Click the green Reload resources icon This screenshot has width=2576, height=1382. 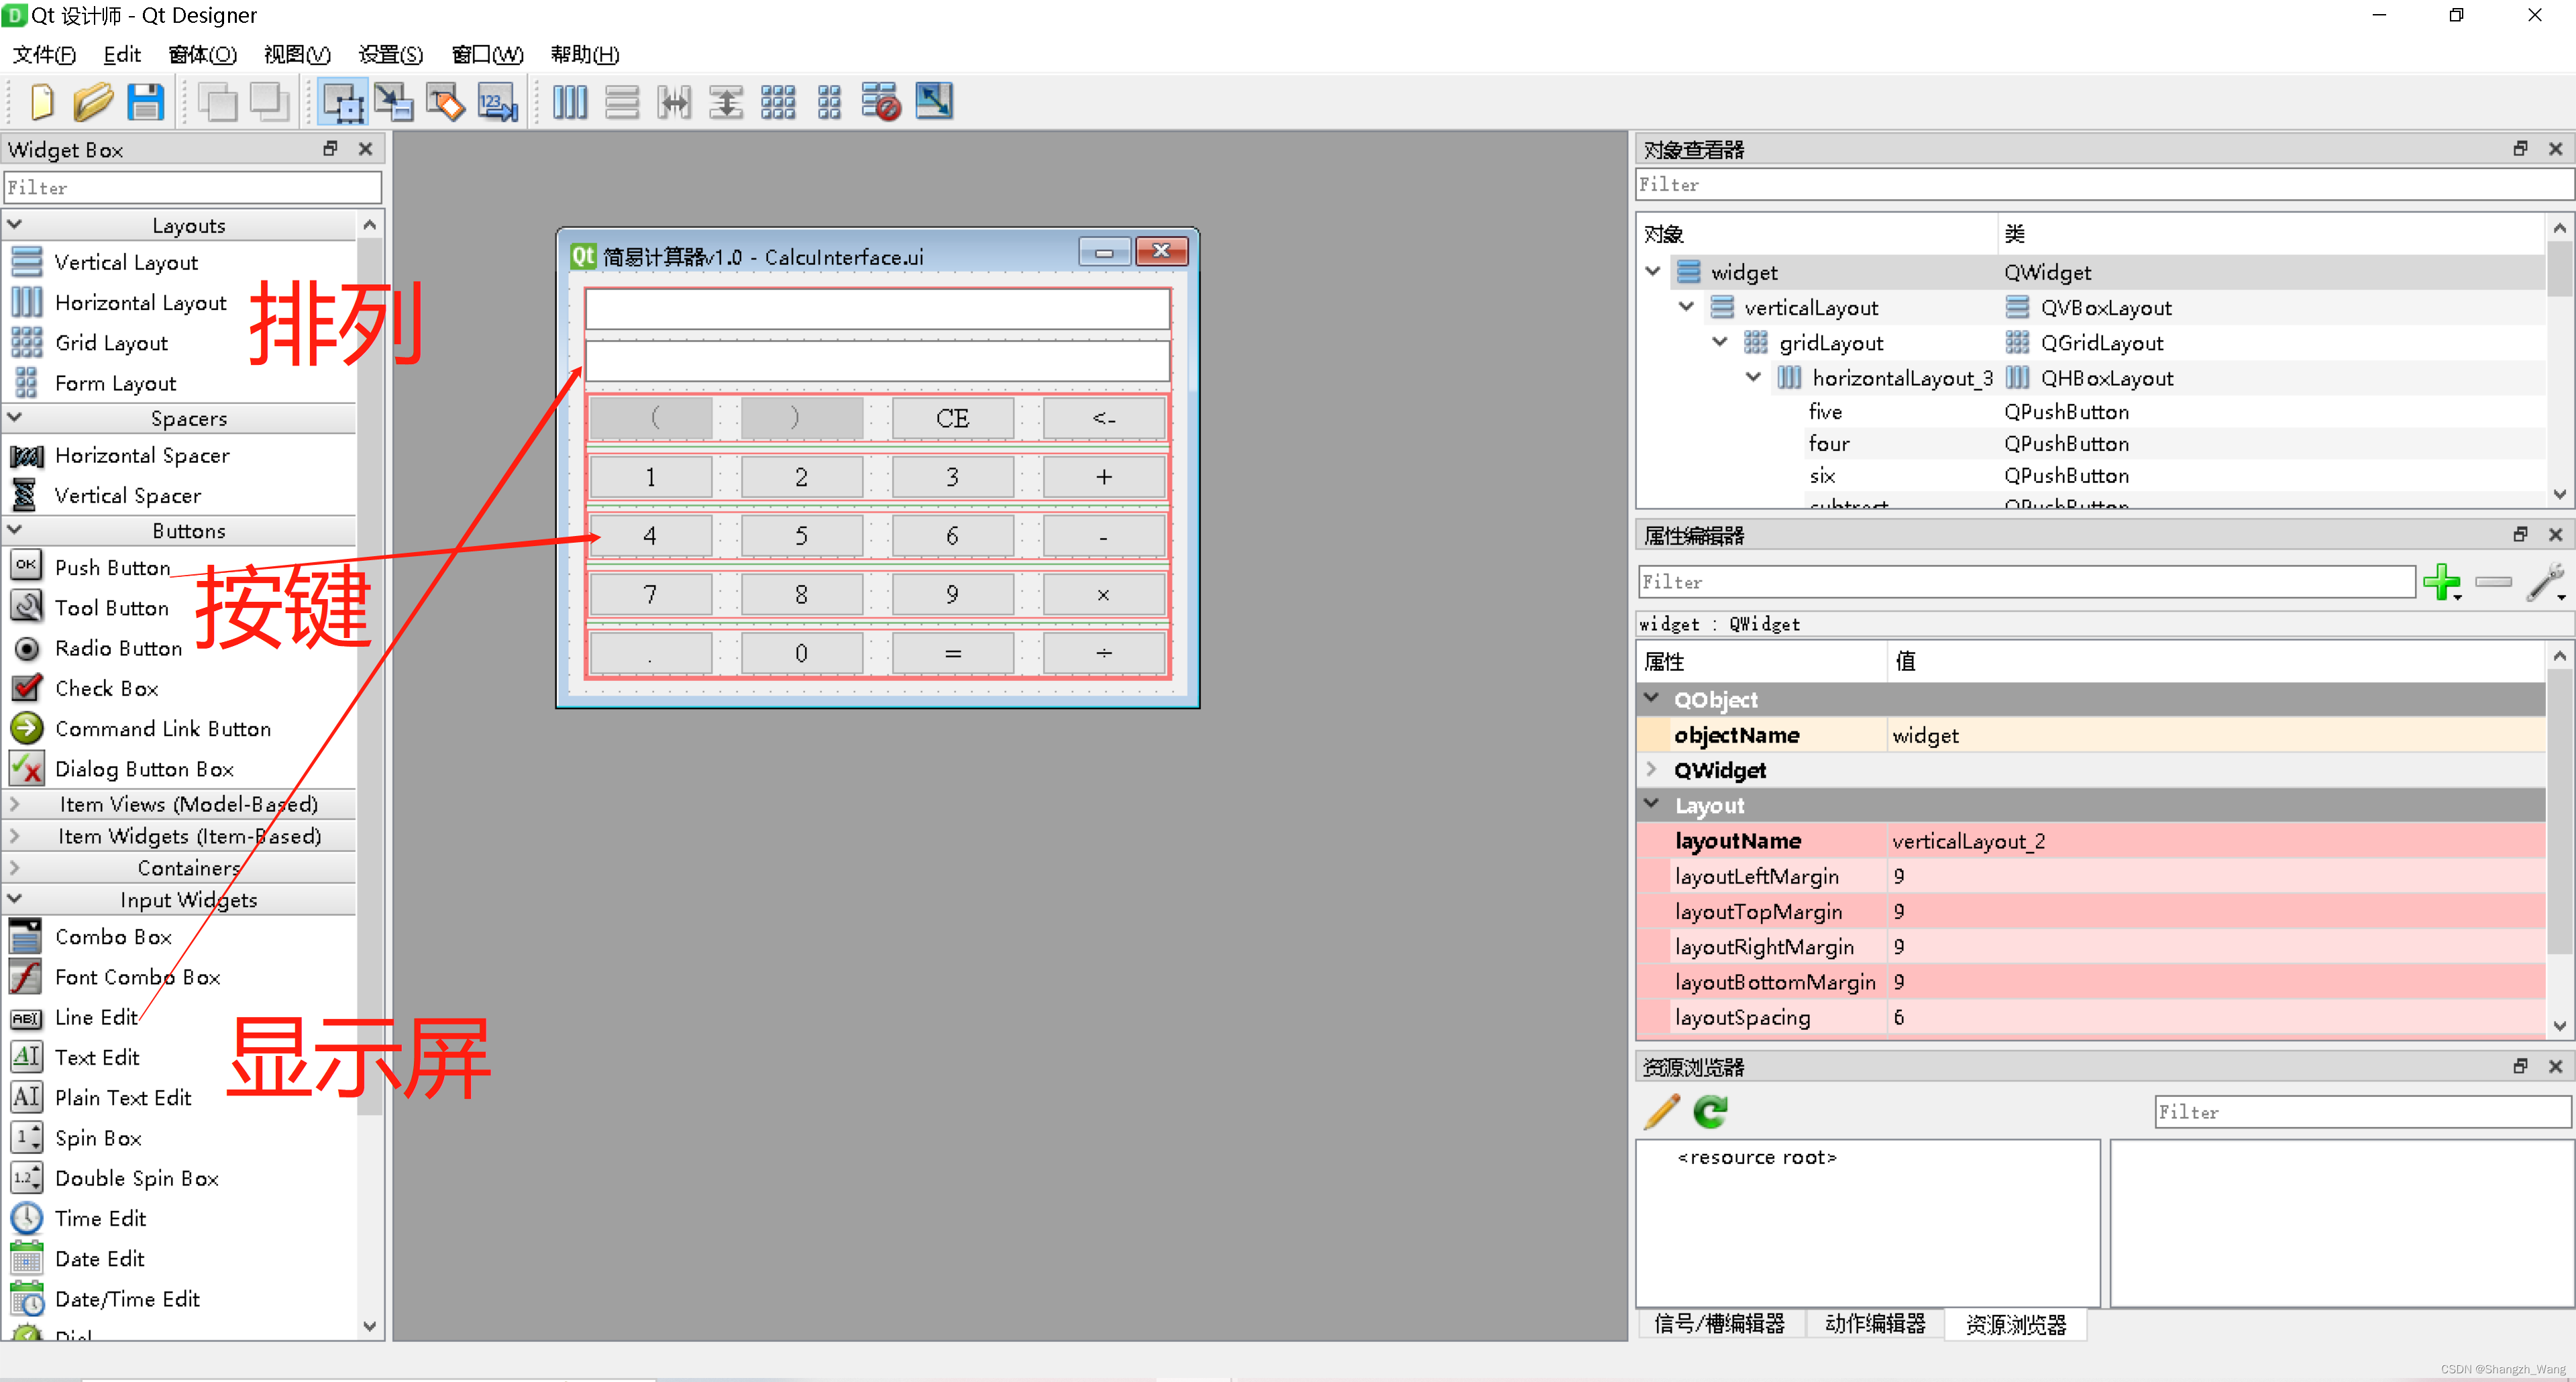coord(1711,1112)
